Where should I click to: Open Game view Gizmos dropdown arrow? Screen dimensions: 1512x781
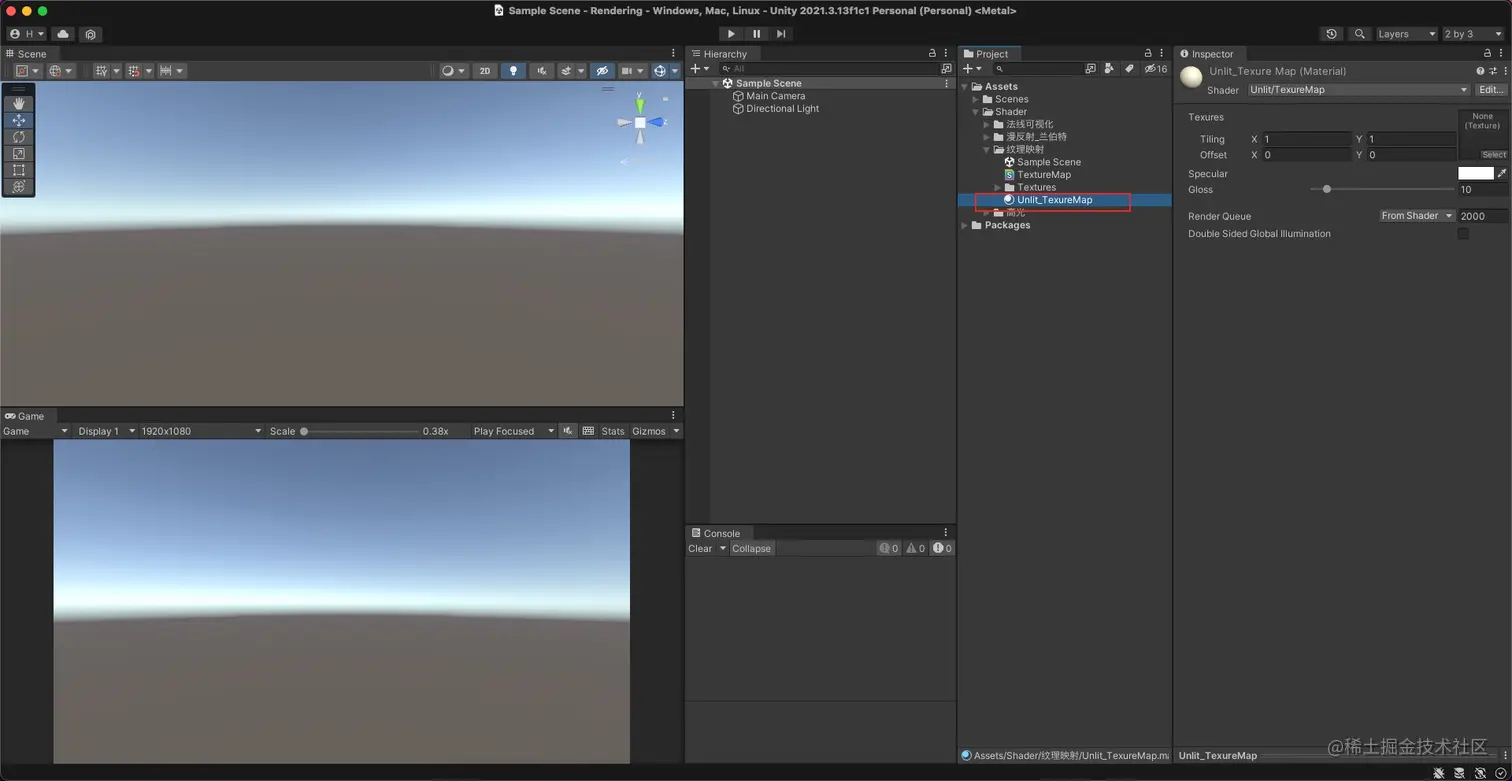pyautogui.click(x=676, y=431)
